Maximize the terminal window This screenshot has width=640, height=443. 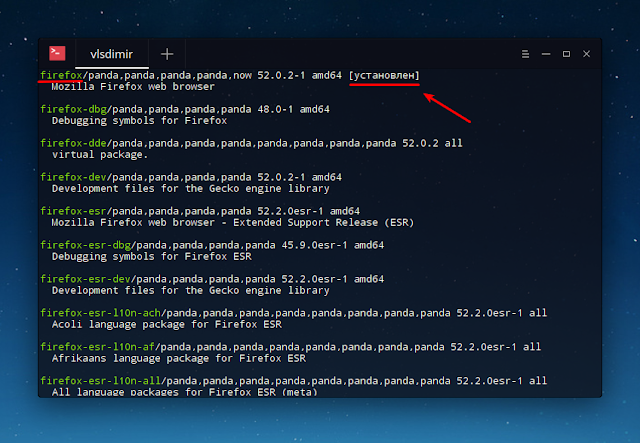click(x=566, y=54)
